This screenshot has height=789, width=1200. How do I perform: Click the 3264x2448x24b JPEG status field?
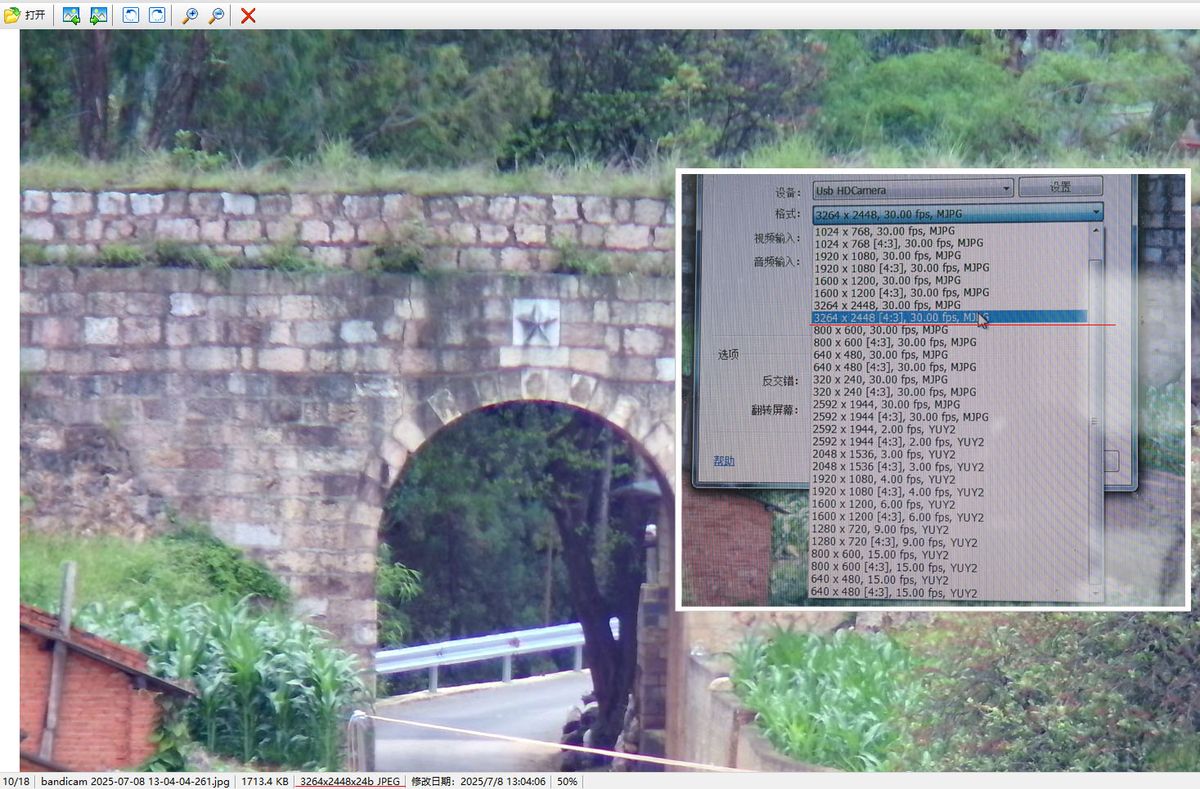click(350, 781)
